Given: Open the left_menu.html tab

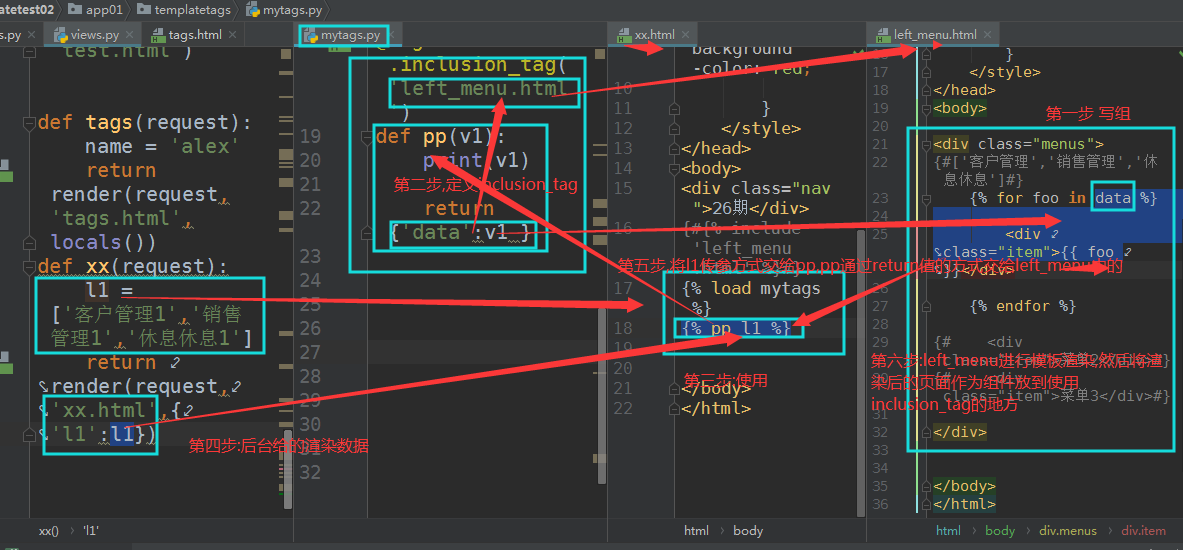Looking at the screenshot, I should (934, 35).
